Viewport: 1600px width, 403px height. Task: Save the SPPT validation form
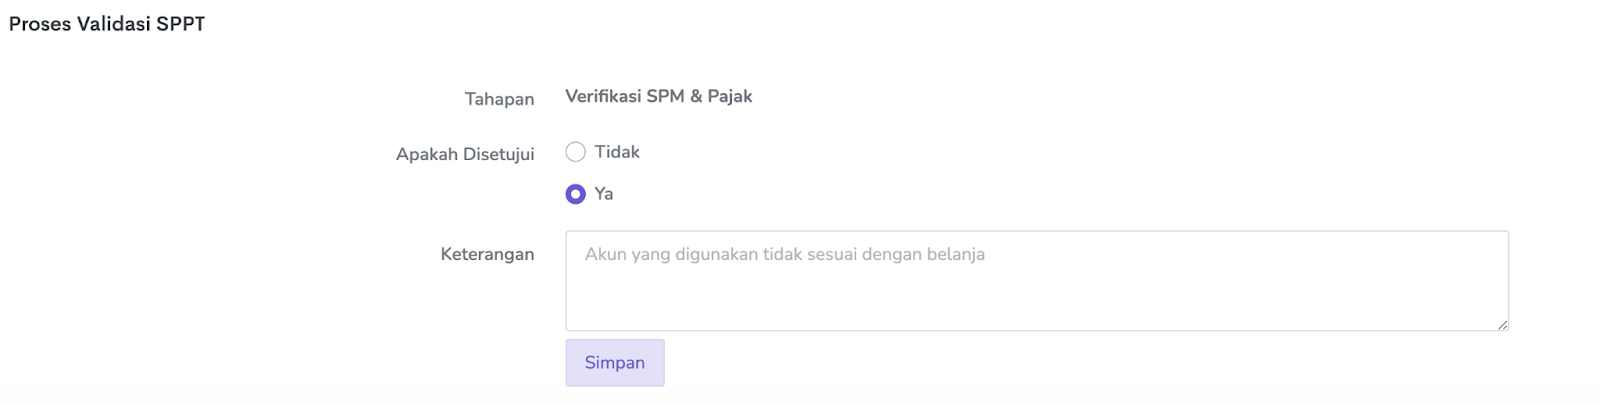(614, 362)
